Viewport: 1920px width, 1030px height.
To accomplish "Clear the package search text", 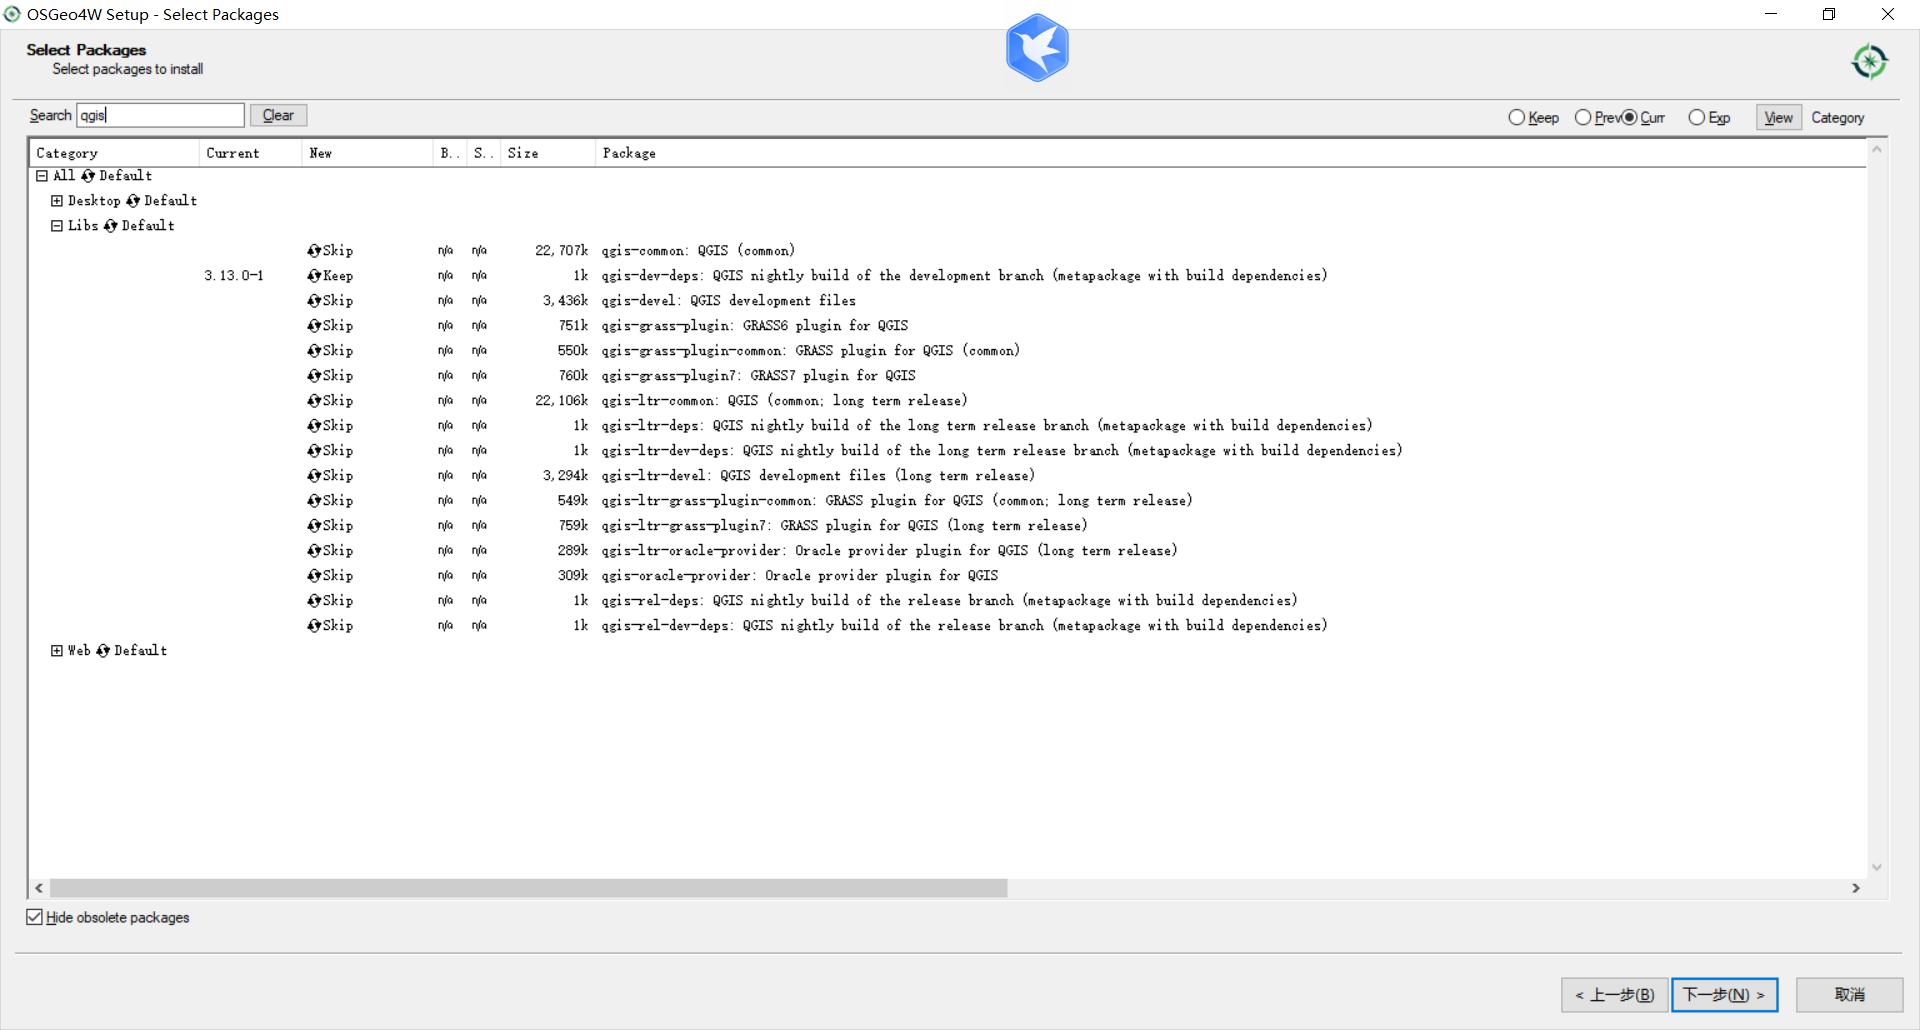I will [x=278, y=116].
